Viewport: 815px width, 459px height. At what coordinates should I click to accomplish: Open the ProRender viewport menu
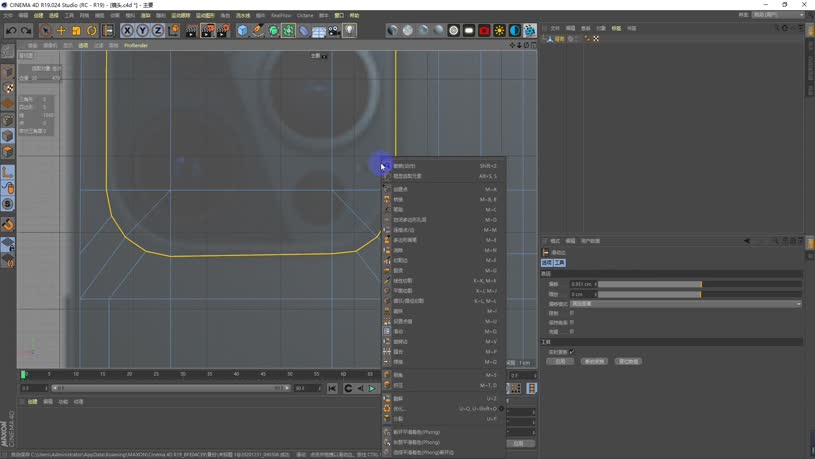click(x=136, y=45)
